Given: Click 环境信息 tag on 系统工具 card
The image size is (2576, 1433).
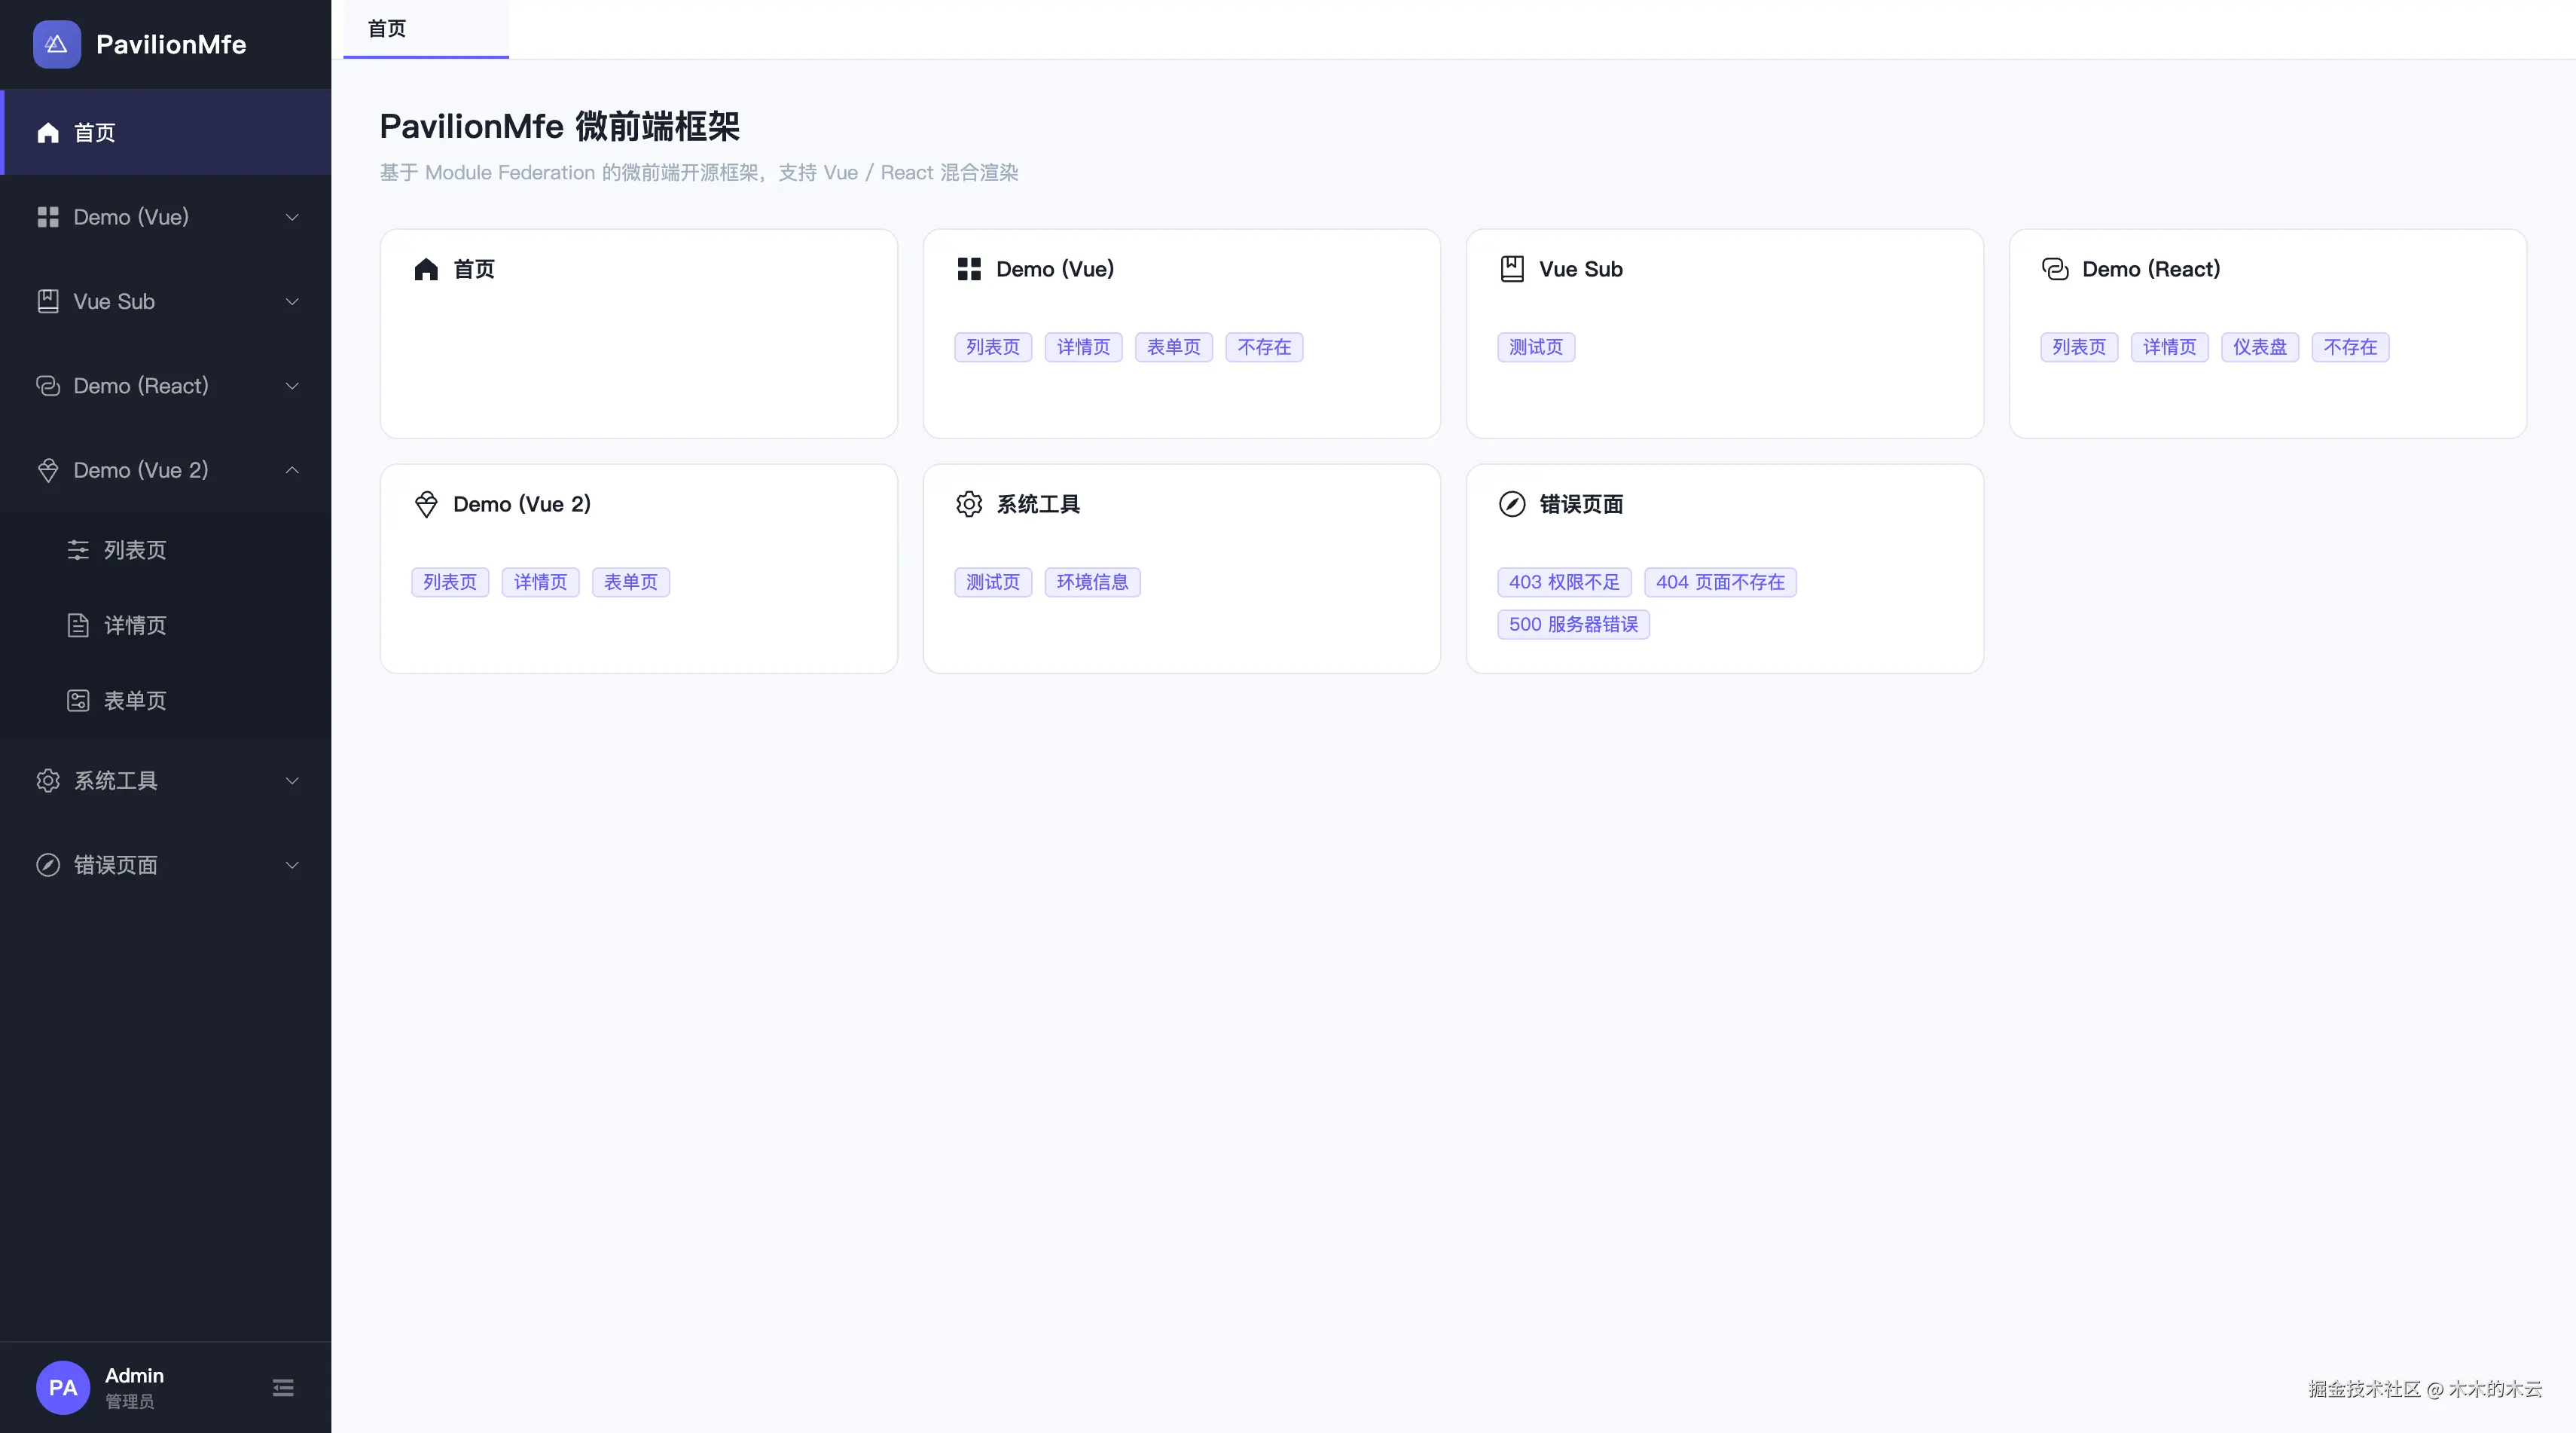Looking at the screenshot, I should pyautogui.click(x=1093, y=582).
